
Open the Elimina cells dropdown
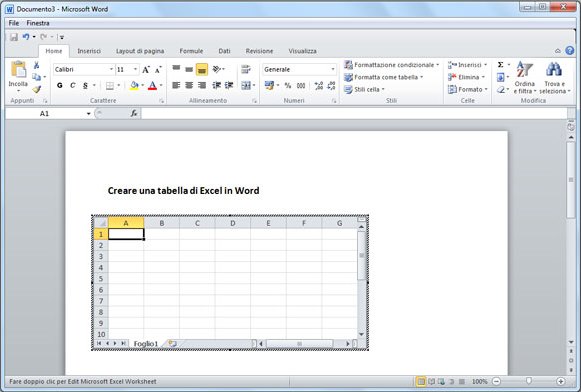tap(466, 77)
